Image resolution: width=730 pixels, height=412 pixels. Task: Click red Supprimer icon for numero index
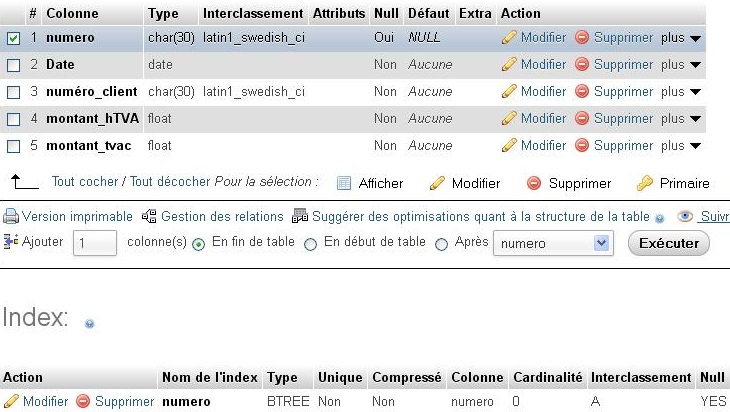[x=83, y=401]
